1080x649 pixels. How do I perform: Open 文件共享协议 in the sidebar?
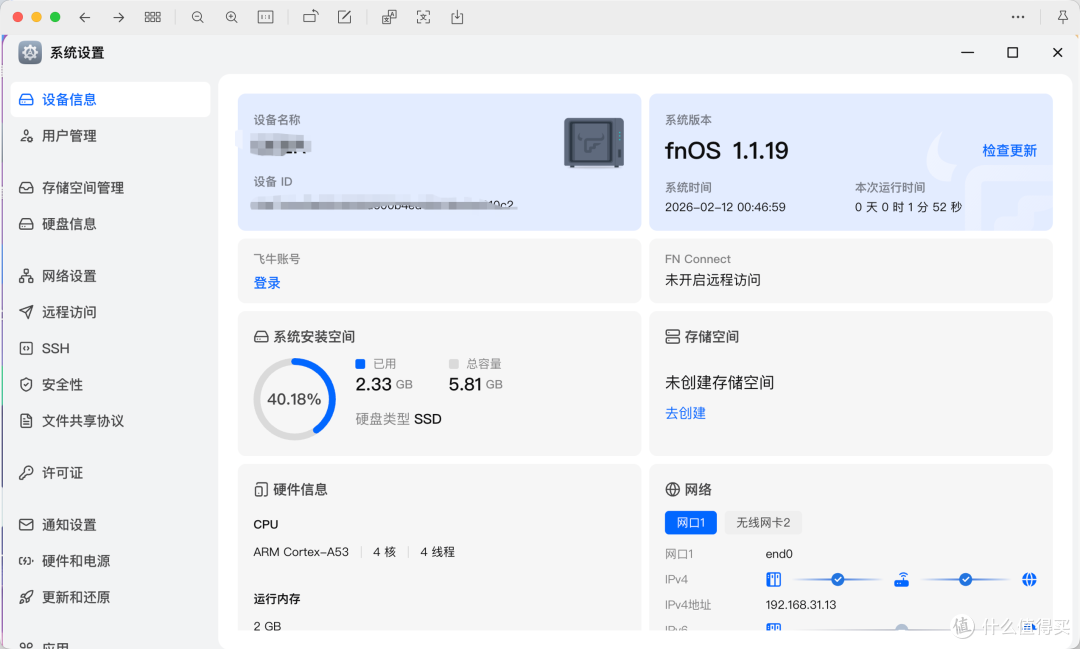pos(110,421)
